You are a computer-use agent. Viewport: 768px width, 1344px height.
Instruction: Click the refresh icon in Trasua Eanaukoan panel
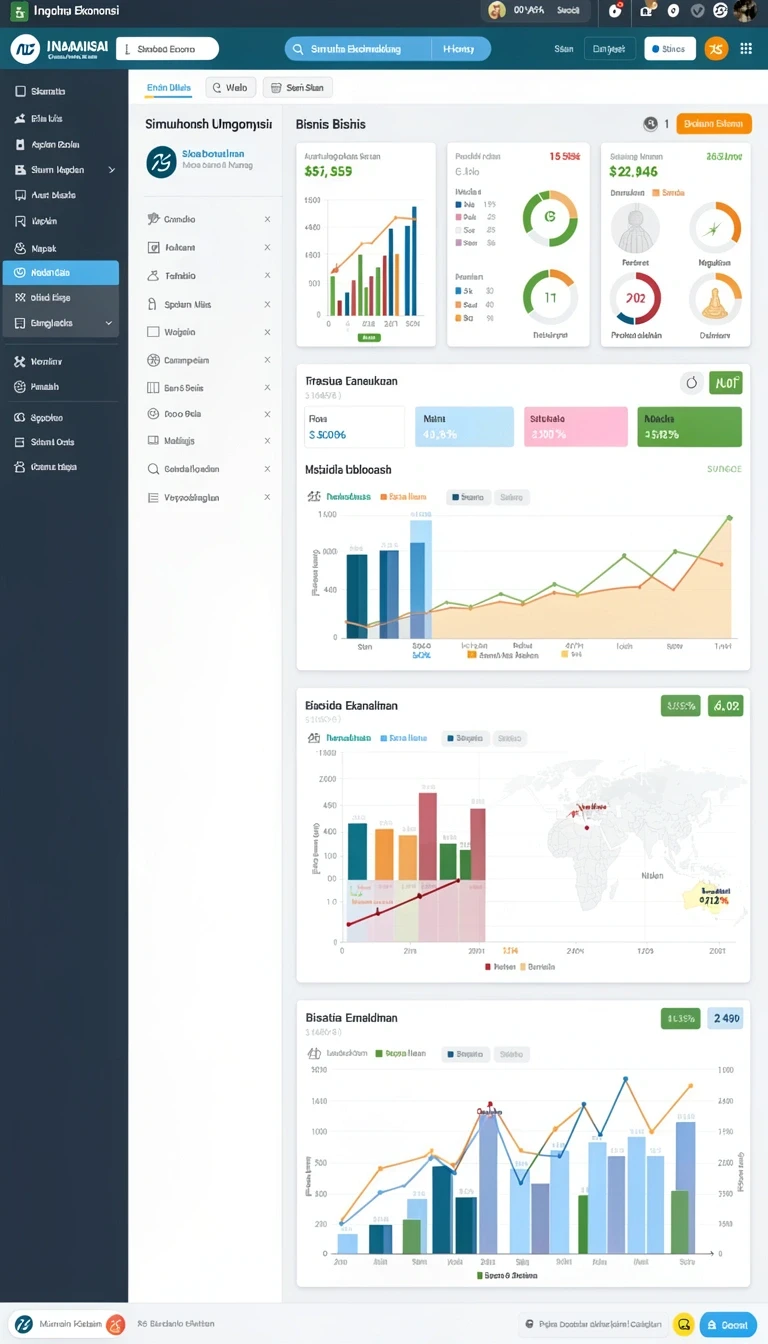(x=691, y=383)
